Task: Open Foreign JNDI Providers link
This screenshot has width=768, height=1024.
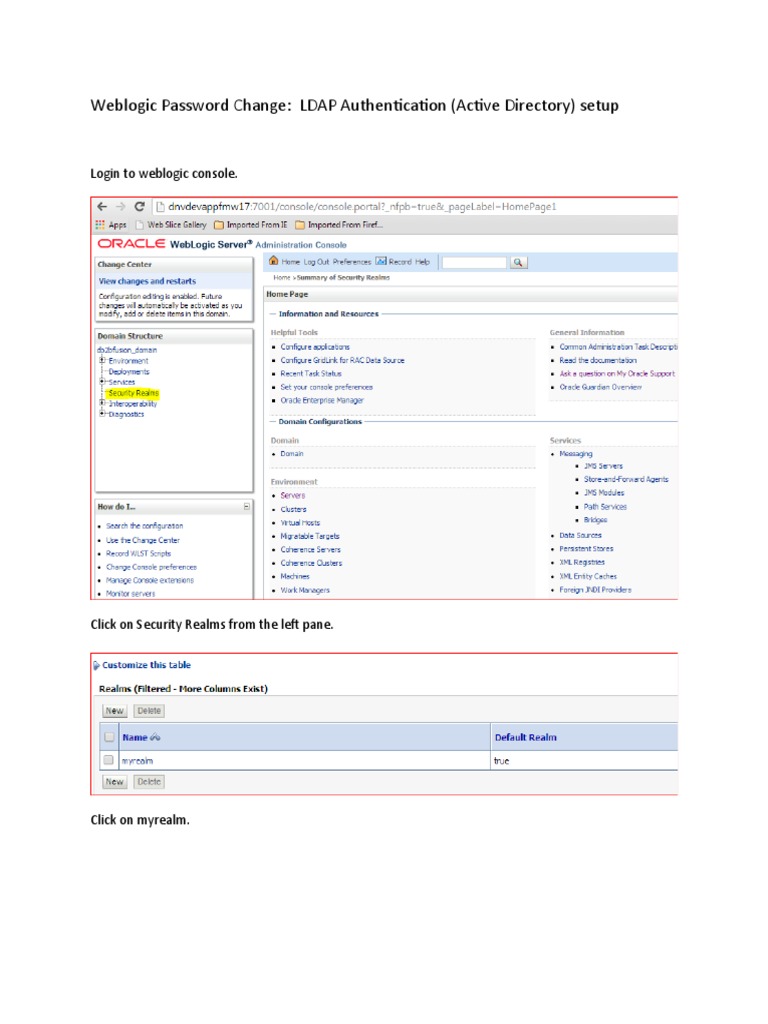Action: click(596, 590)
